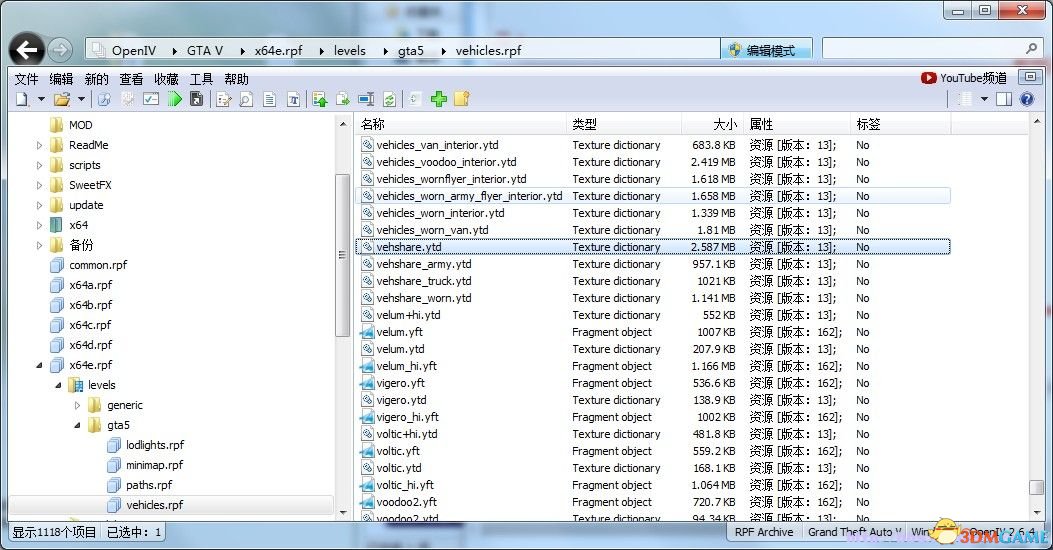Viewport: 1053px width, 550px height.
Task: Click the rename toolbar icon
Action: 366,100
